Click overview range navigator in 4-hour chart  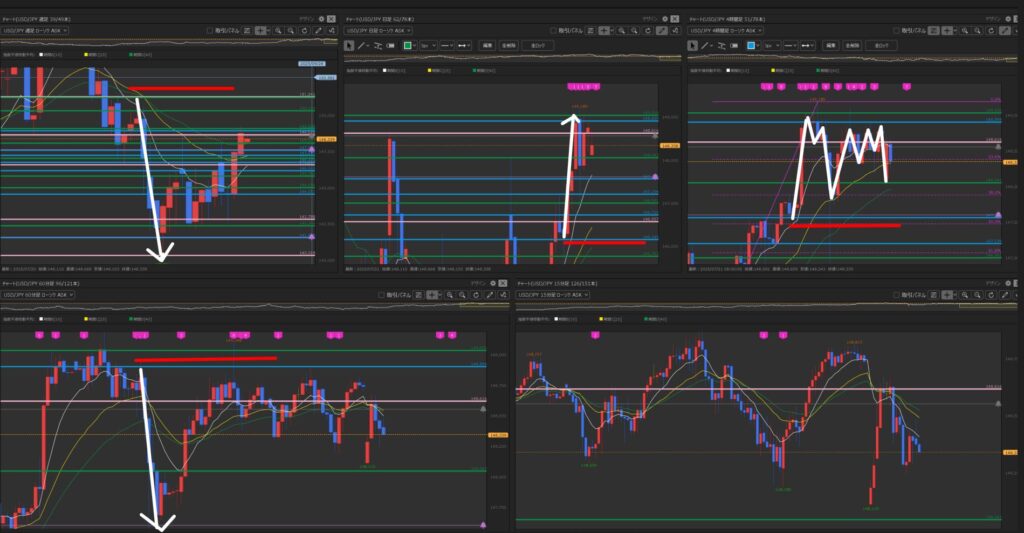click(854, 58)
